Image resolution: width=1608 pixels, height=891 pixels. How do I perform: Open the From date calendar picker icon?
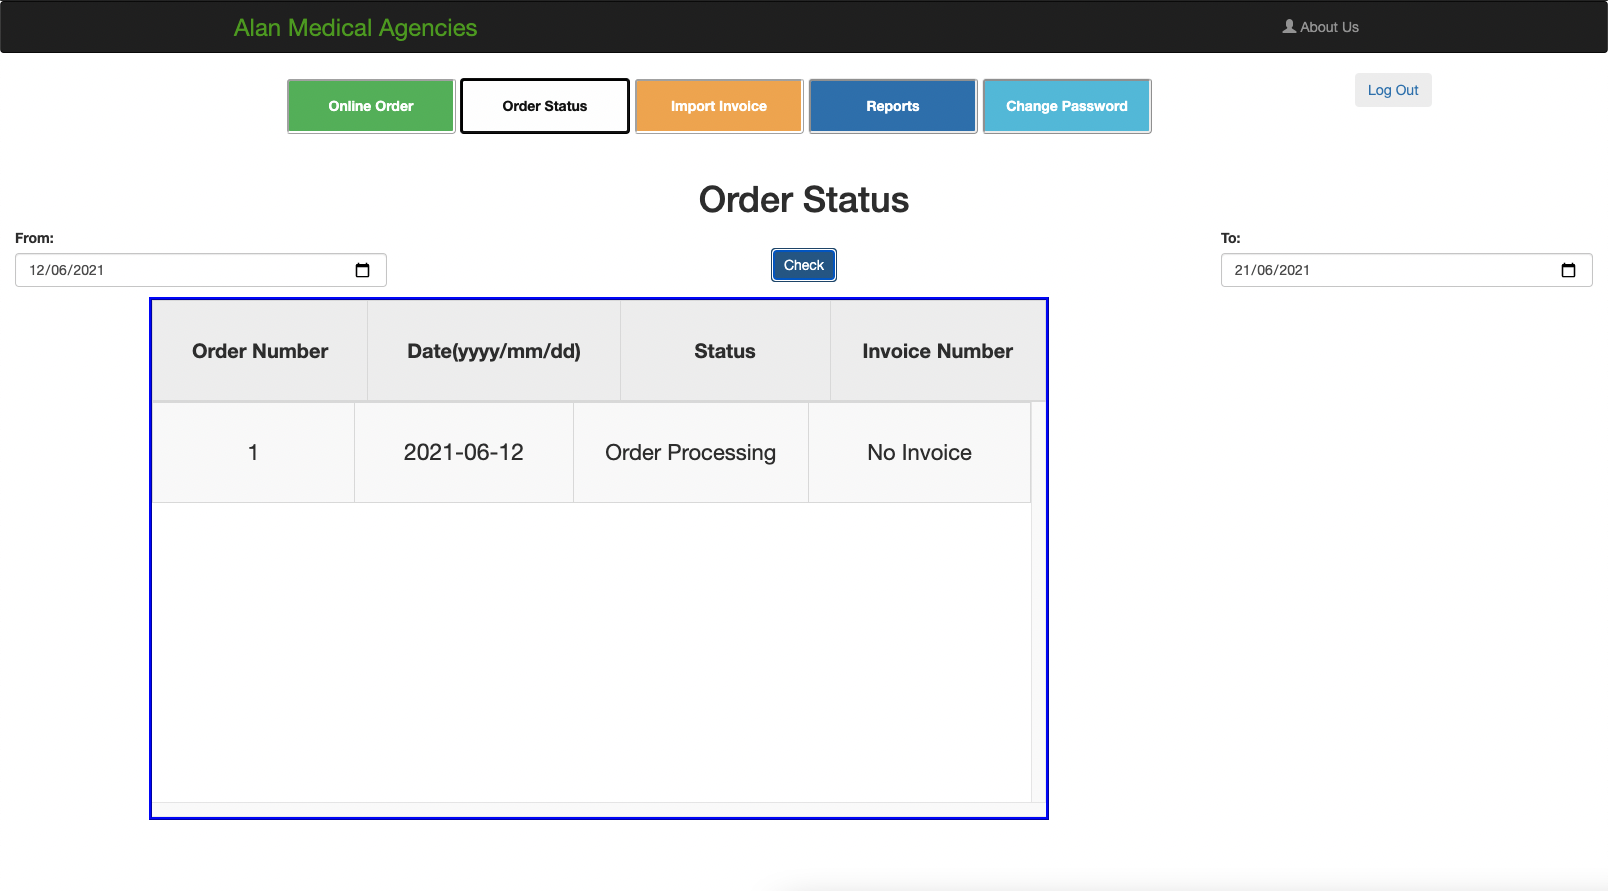coord(362,270)
